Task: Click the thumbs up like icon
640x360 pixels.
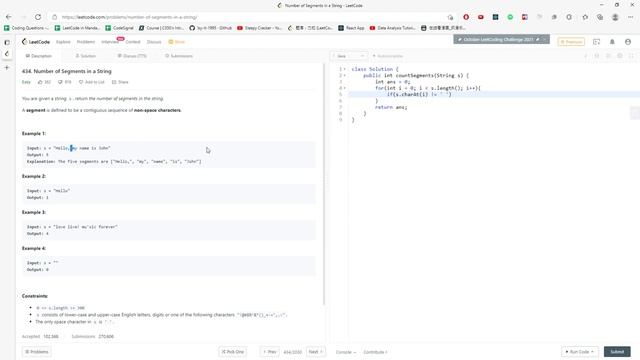Action: (40, 82)
